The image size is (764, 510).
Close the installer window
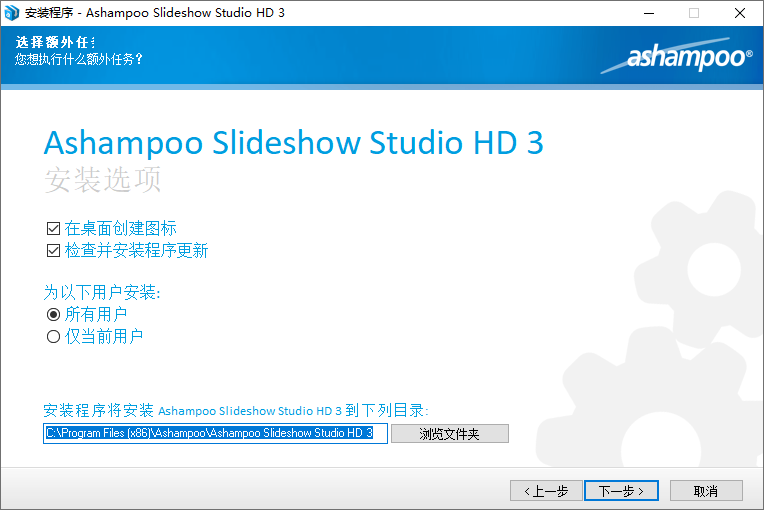pyautogui.click(x=740, y=13)
